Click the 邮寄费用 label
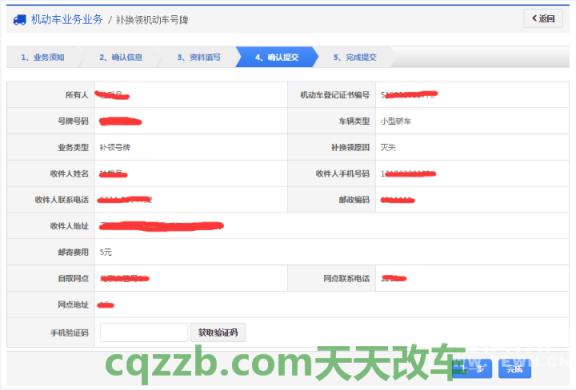The width and height of the screenshot is (576, 390). (x=73, y=252)
